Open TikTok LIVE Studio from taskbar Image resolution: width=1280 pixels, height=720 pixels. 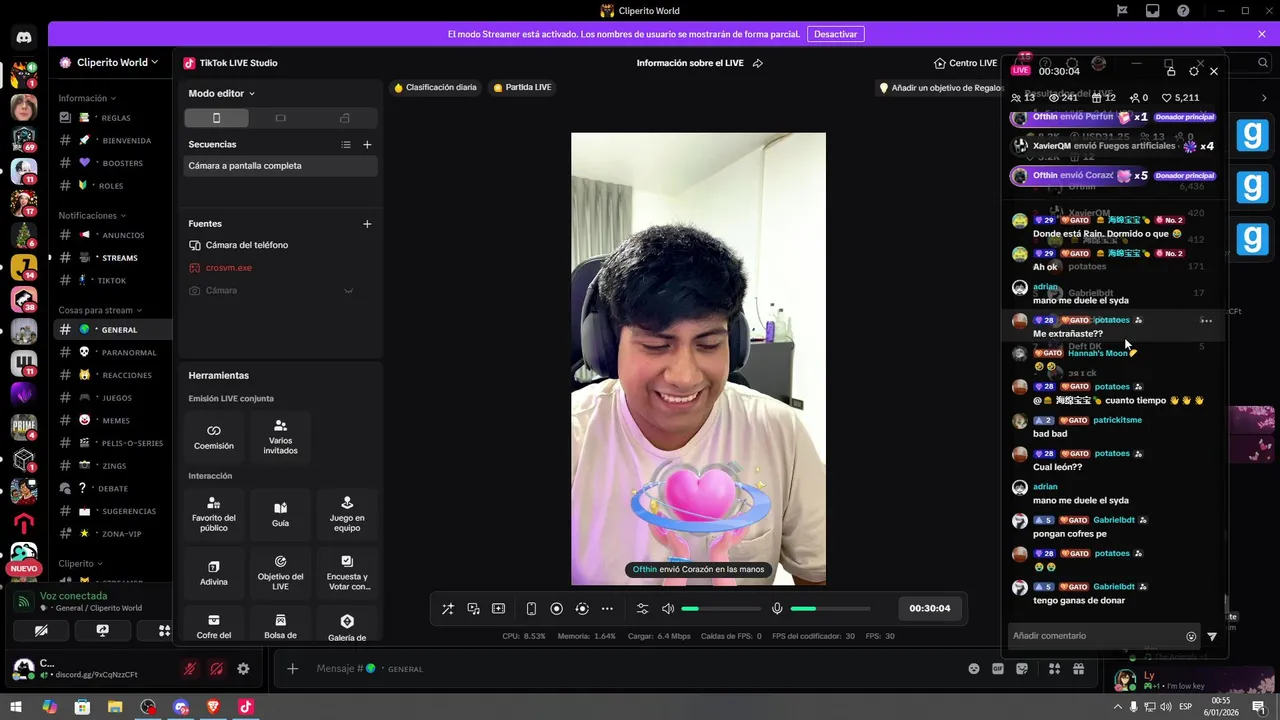click(x=246, y=707)
